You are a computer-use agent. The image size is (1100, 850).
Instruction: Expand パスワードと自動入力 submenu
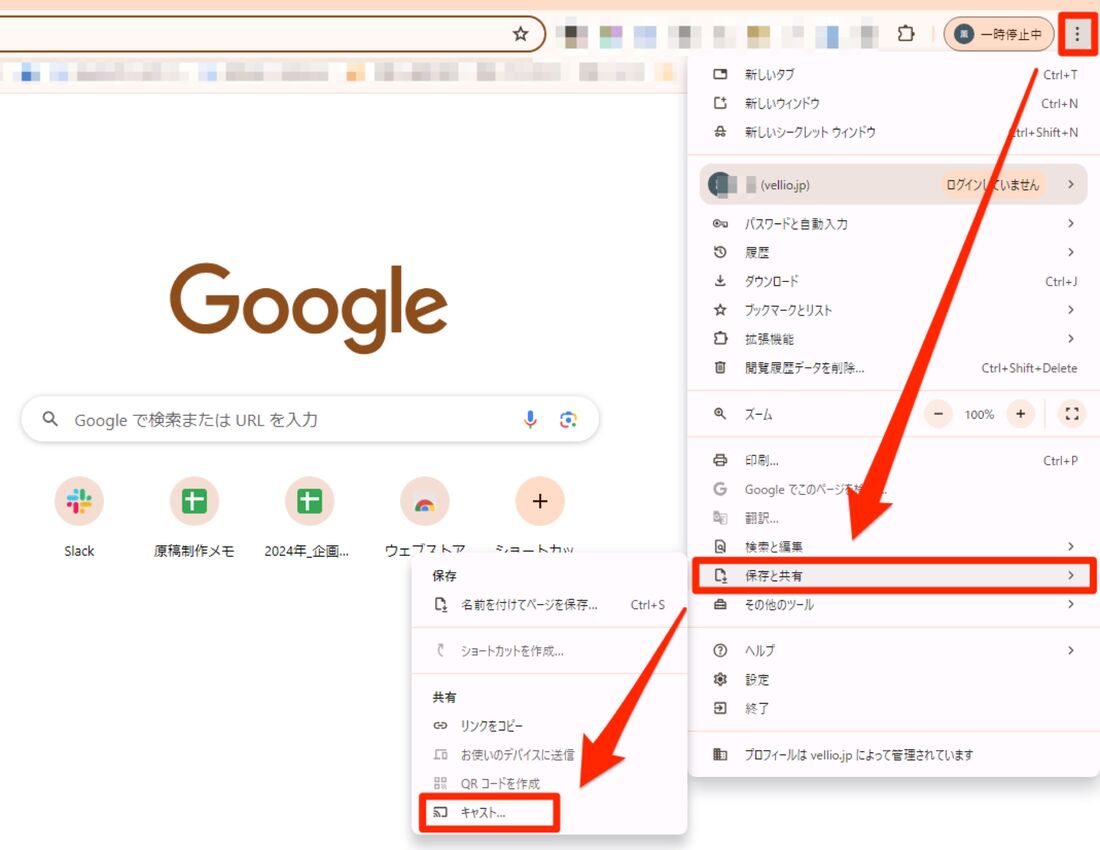pyautogui.click(x=893, y=224)
